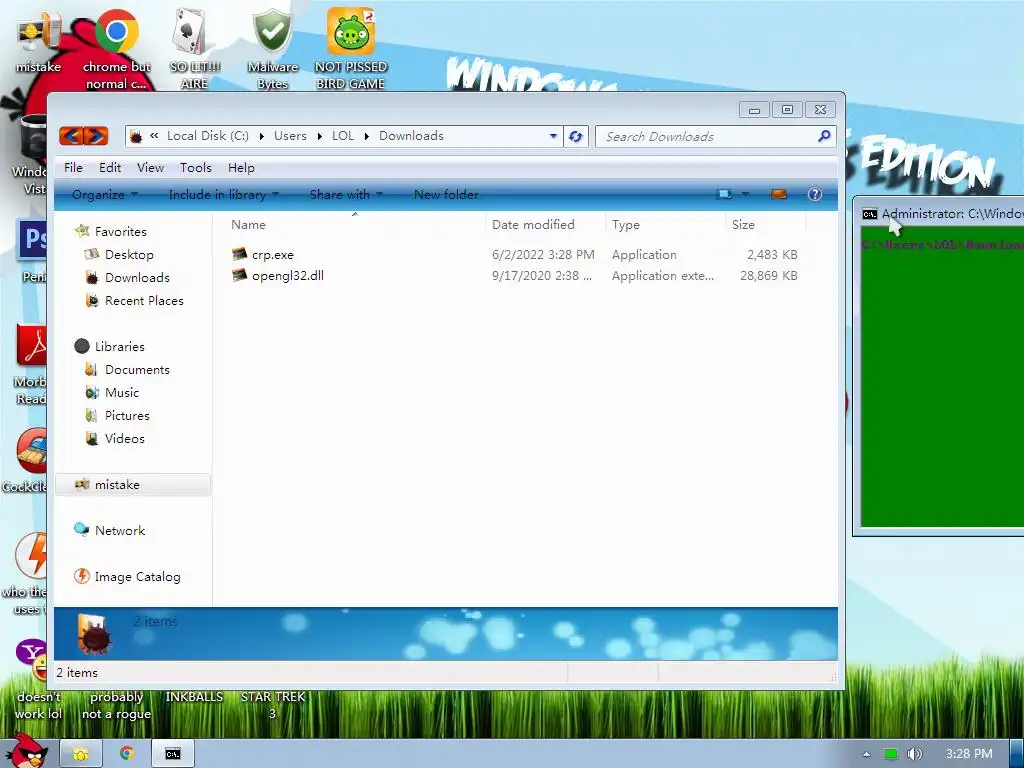Open the SO LIT!!! AIRE solitaire icon

[x=194, y=48]
